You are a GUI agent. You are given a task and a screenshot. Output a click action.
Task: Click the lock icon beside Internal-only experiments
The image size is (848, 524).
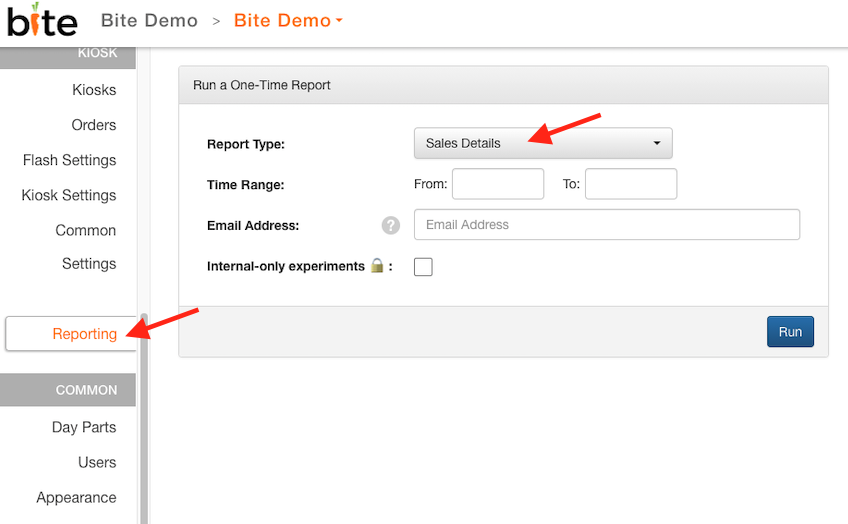pyautogui.click(x=377, y=267)
